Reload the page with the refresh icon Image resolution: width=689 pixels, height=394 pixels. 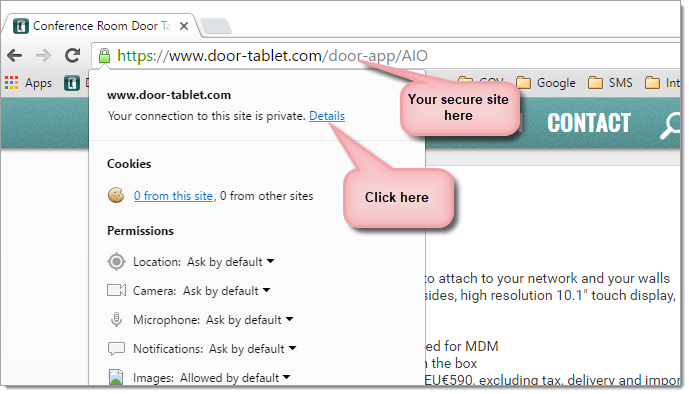[x=73, y=55]
